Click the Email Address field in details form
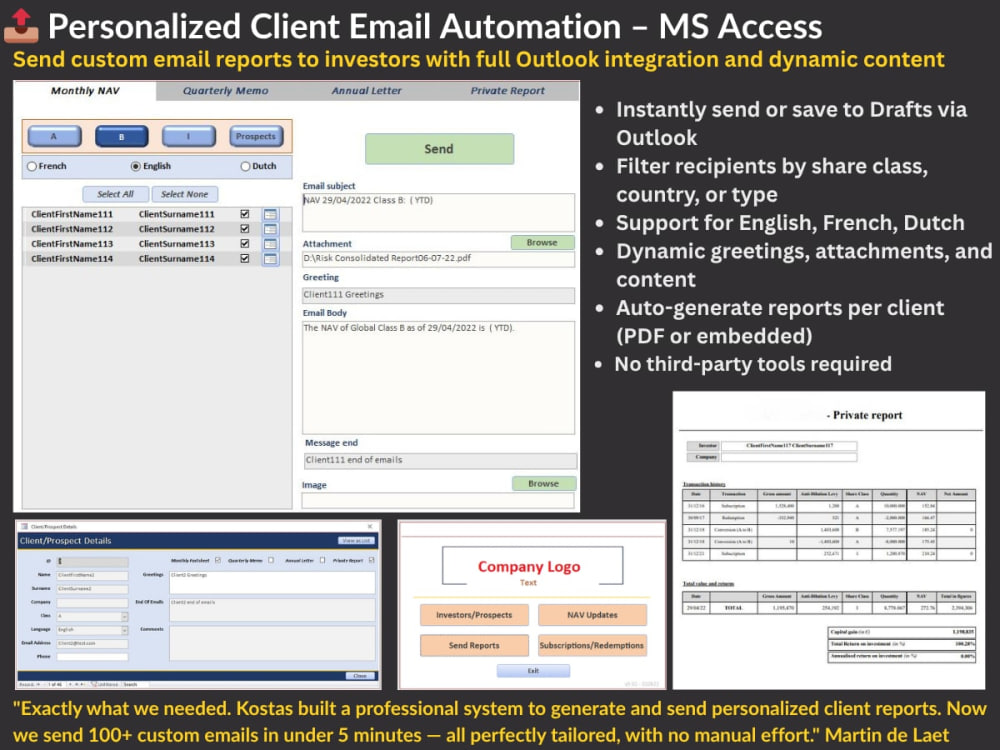1000x750 pixels. (x=92, y=643)
